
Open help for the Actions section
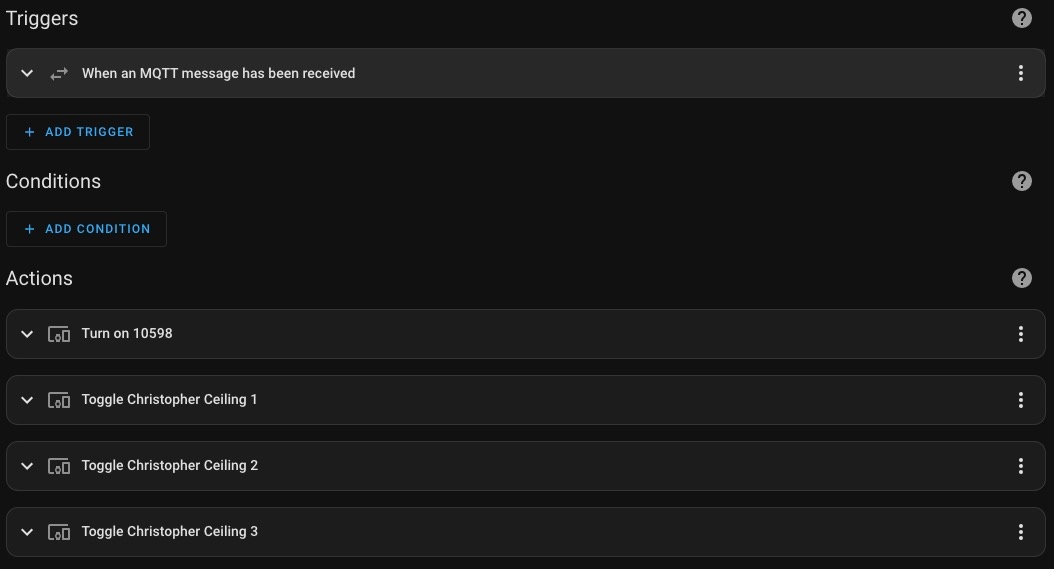[1021, 278]
